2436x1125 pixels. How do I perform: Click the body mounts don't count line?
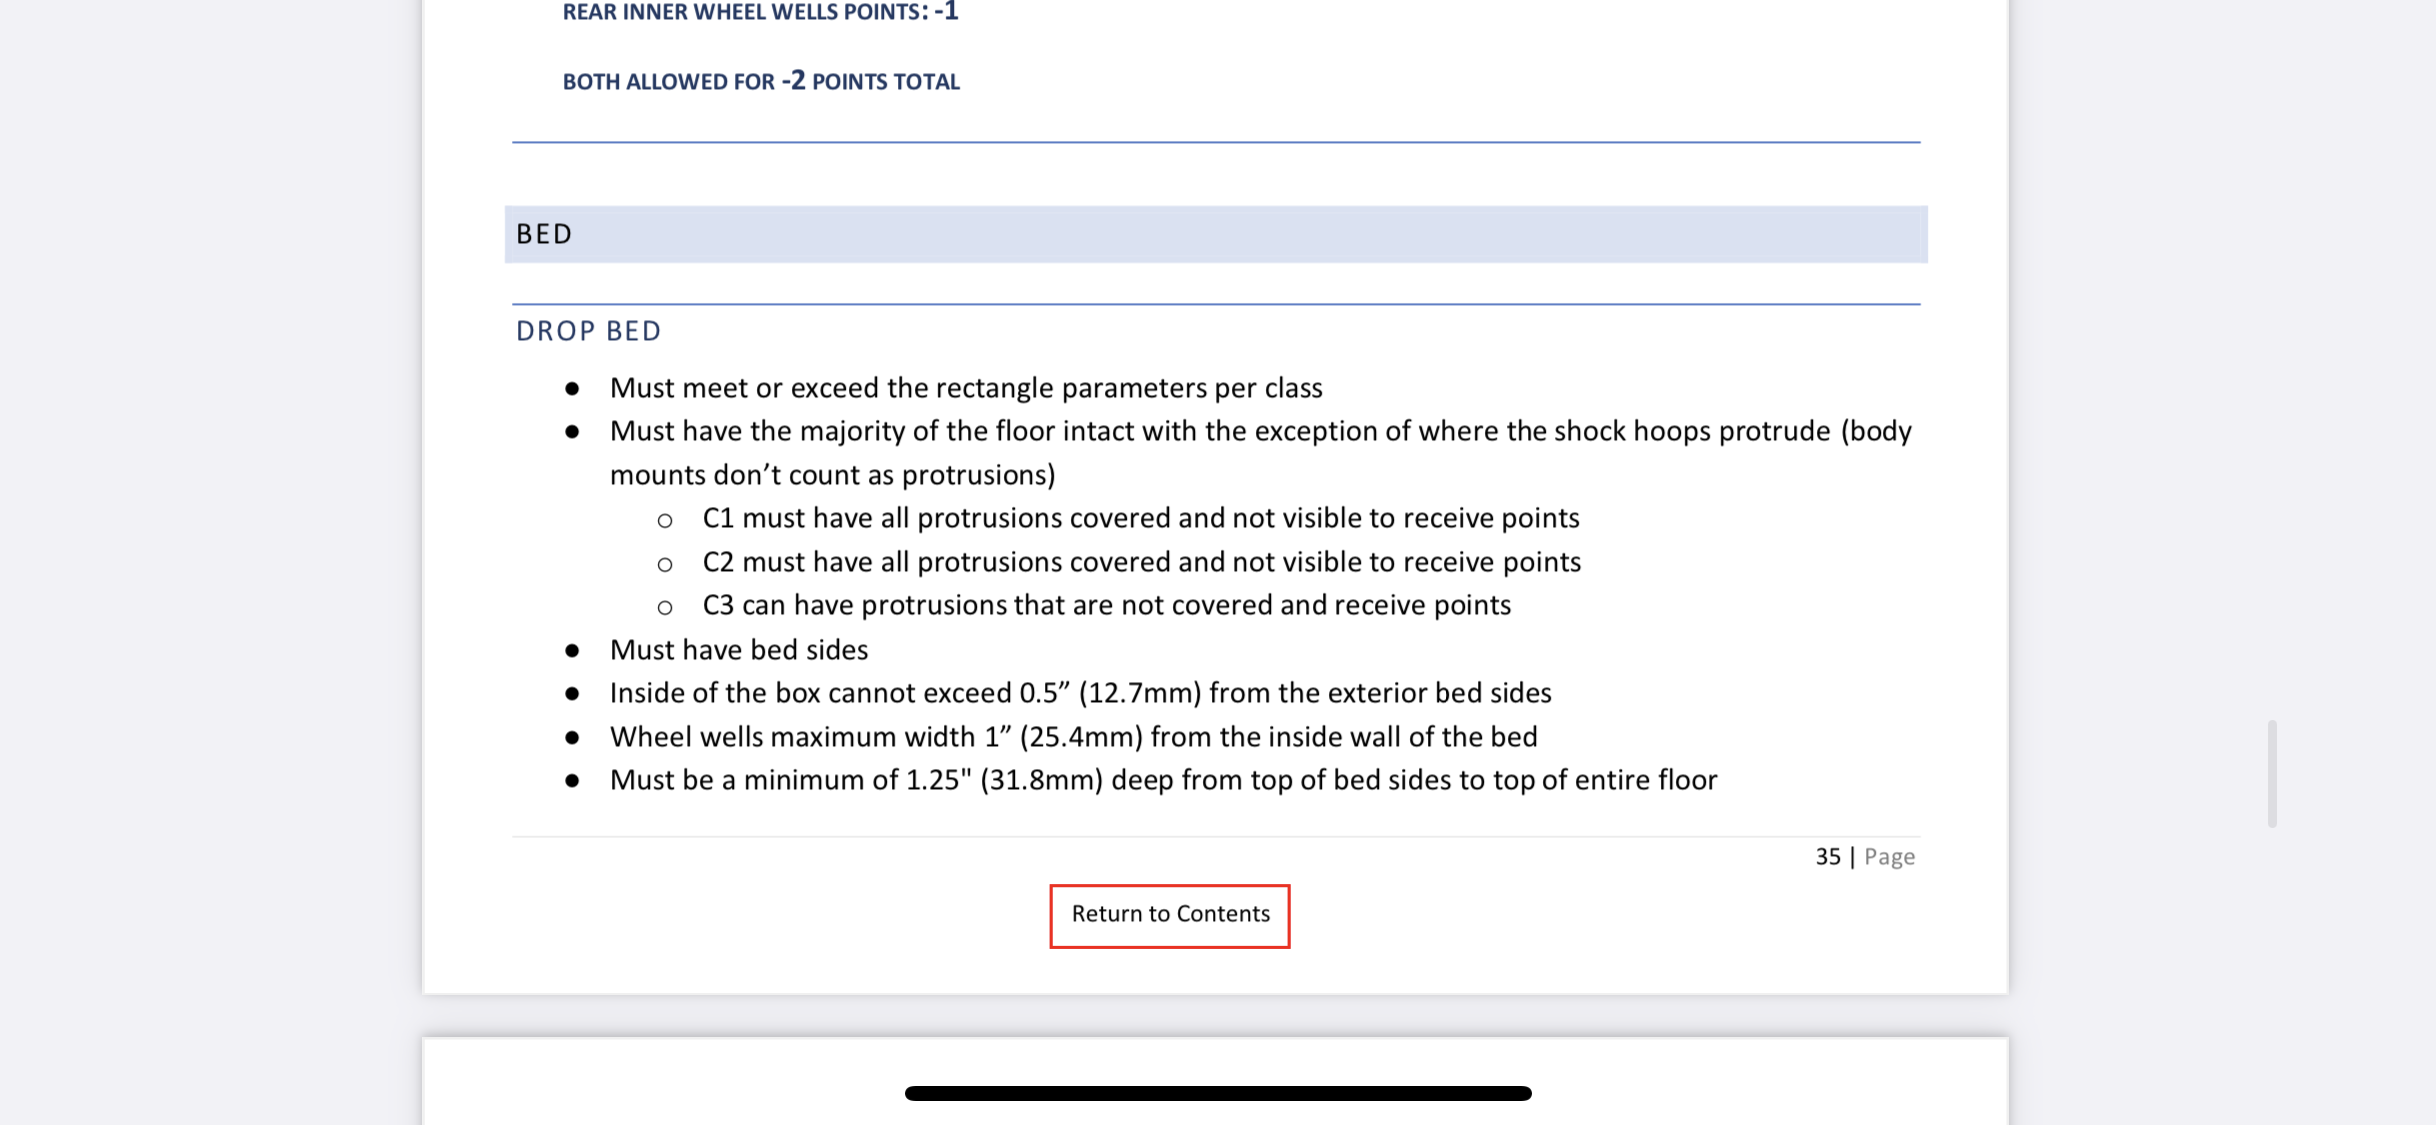click(833, 475)
